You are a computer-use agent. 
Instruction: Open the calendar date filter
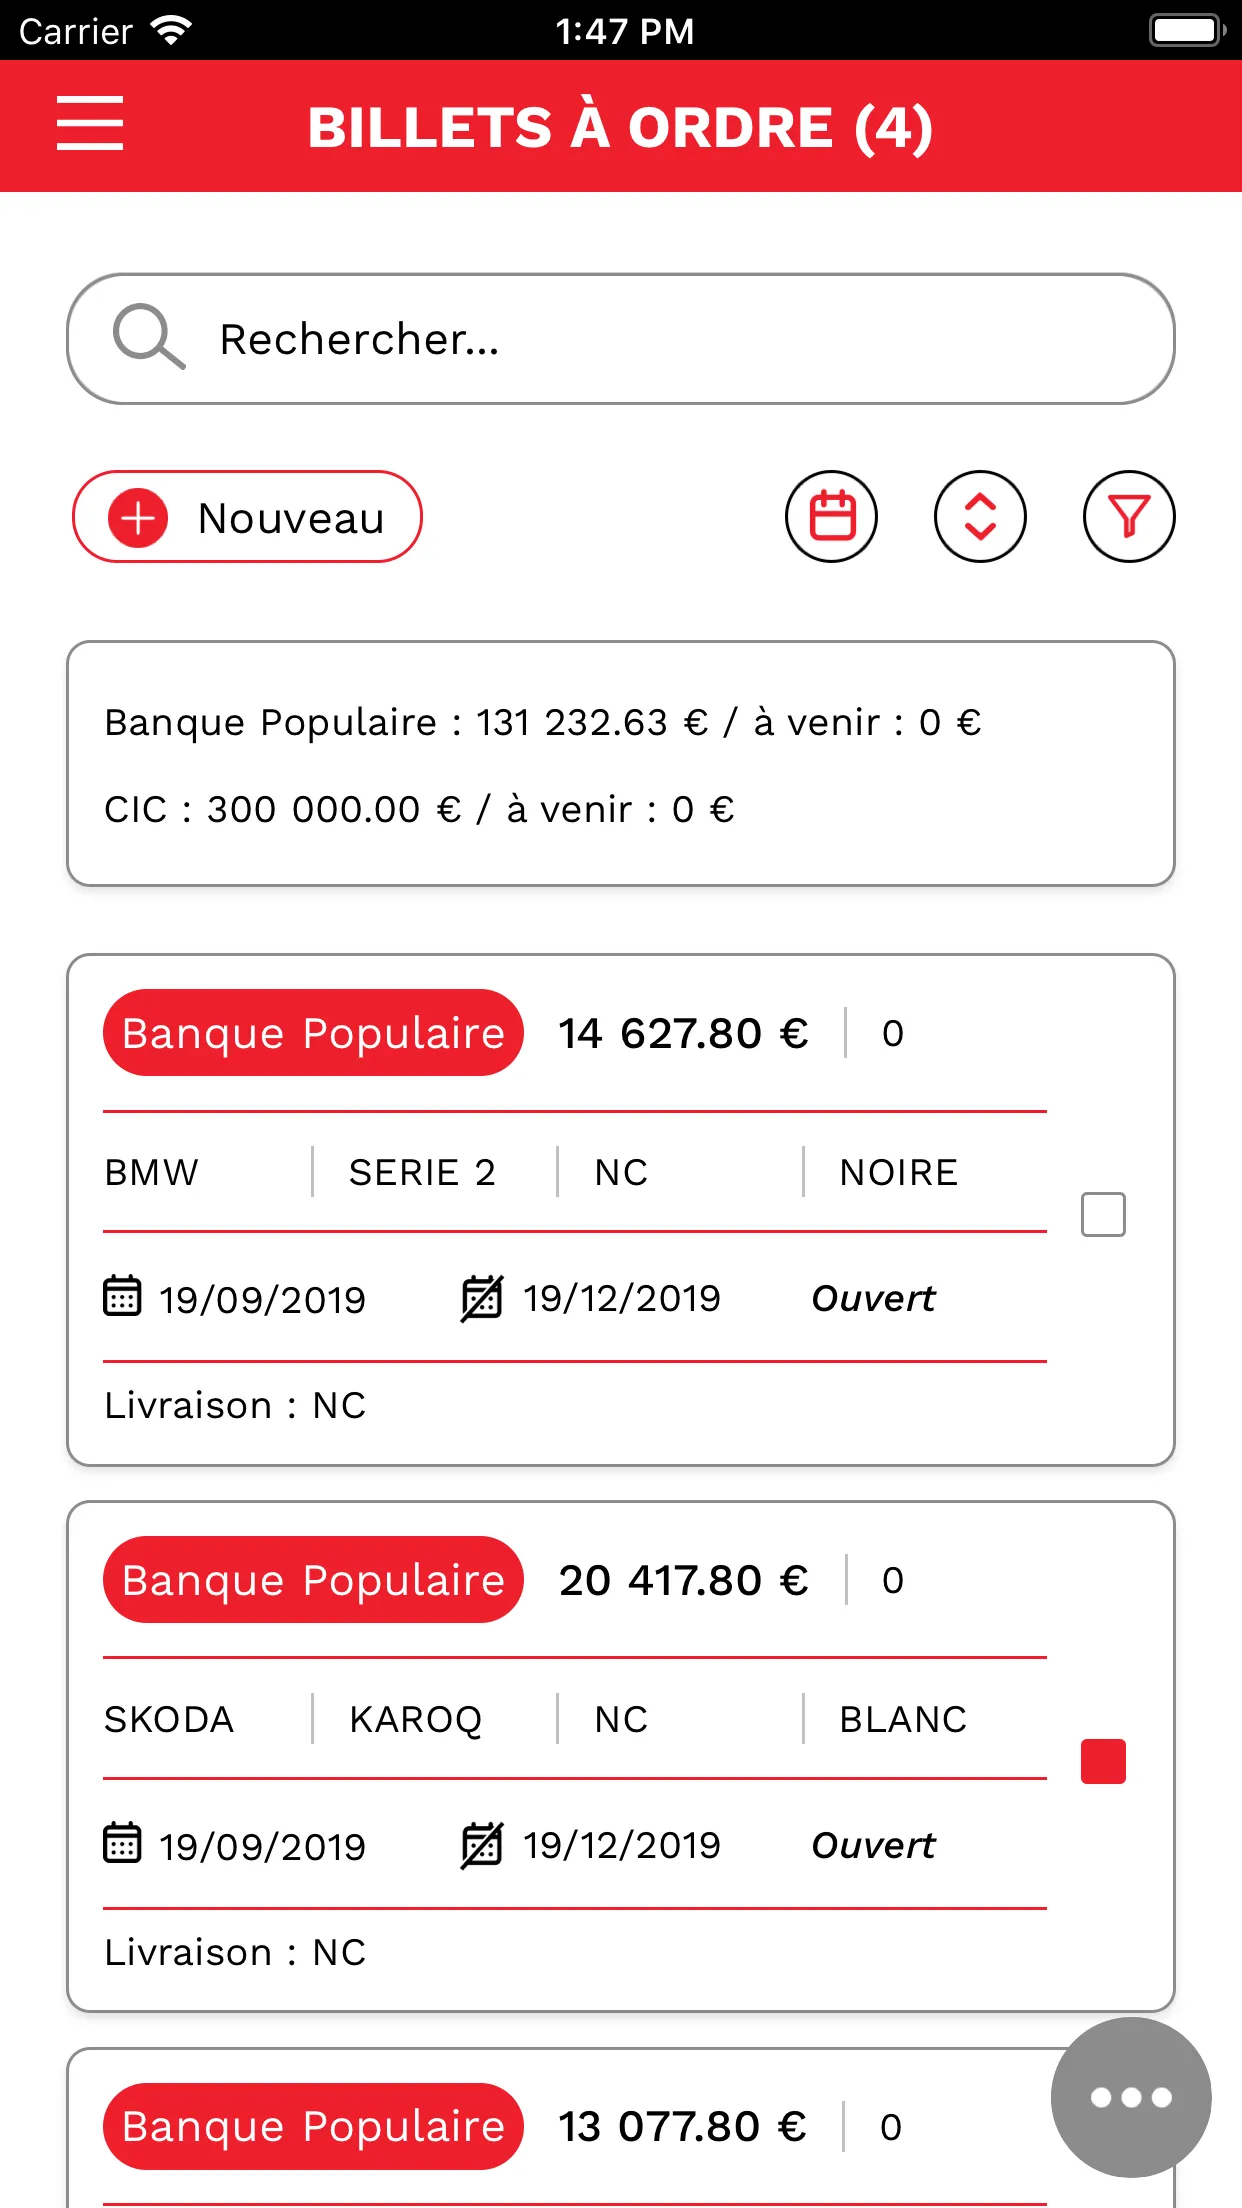(x=831, y=517)
